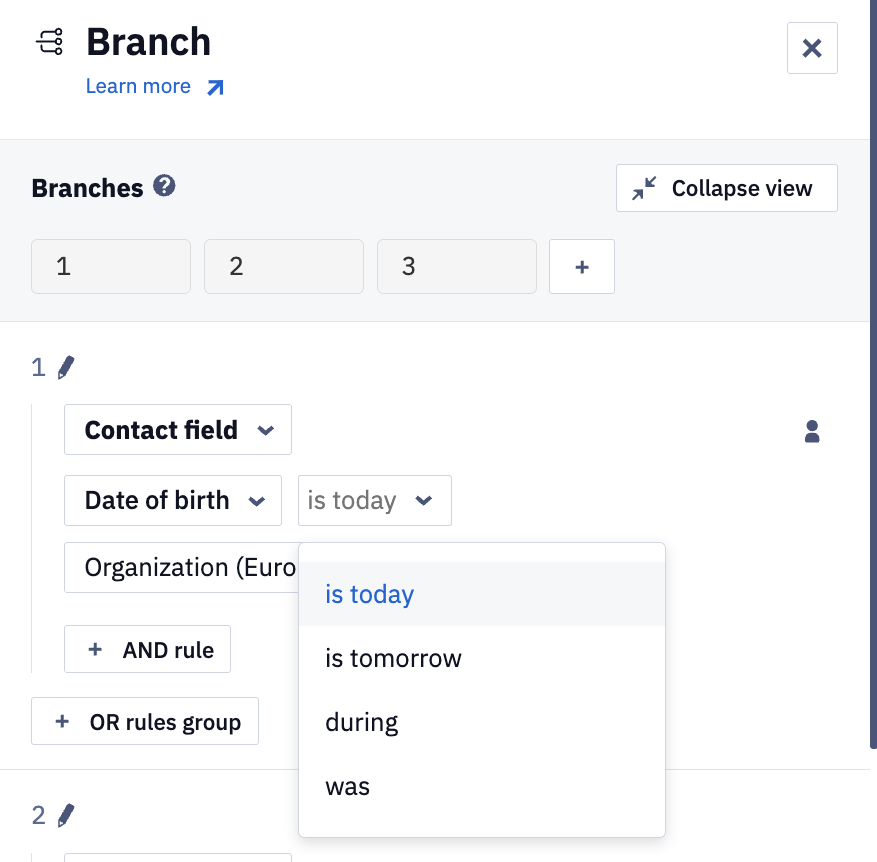Open the Branches help question mark icon
This screenshot has height=862, width=877.
tap(164, 186)
